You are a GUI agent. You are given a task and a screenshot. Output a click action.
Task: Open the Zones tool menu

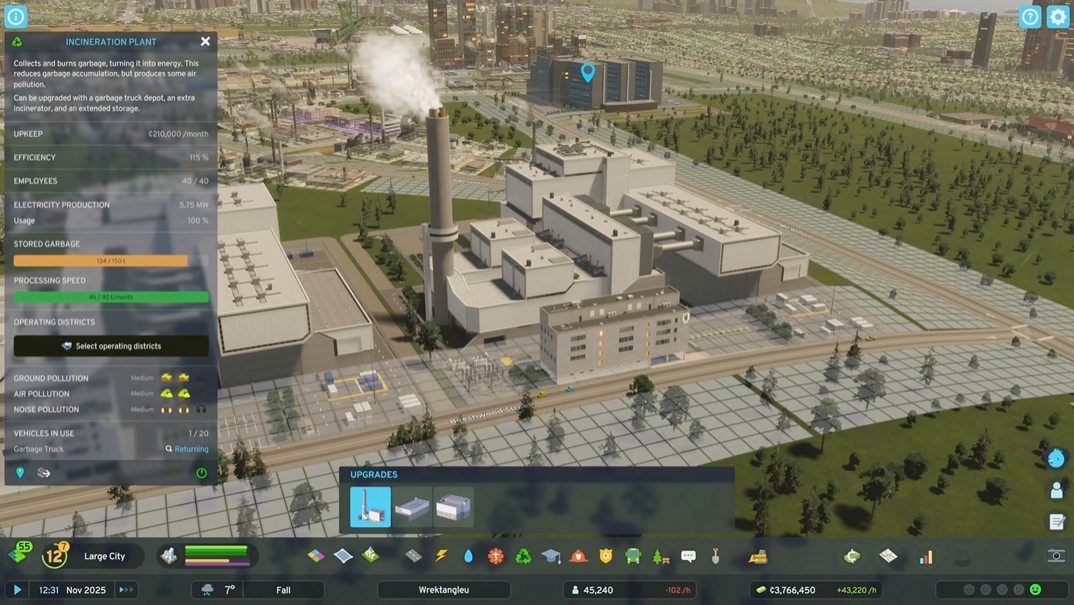[x=316, y=556]
